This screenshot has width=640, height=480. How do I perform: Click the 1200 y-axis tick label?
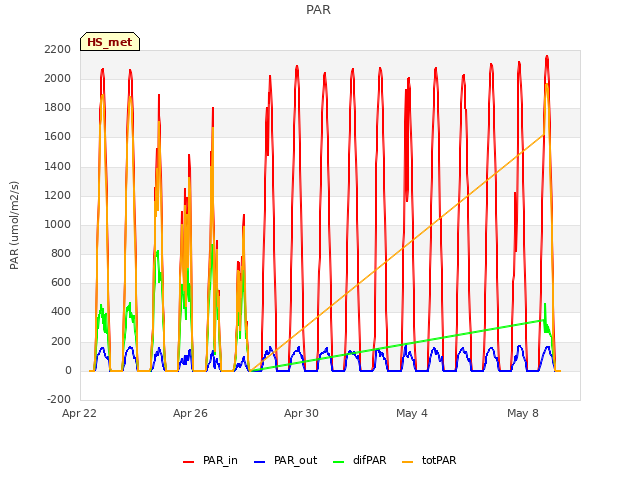(58, 196)
